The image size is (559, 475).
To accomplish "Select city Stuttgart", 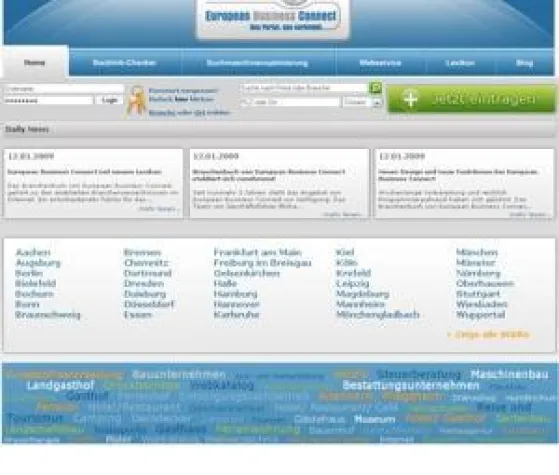I will pyautogui.click(x=478, y=294).
